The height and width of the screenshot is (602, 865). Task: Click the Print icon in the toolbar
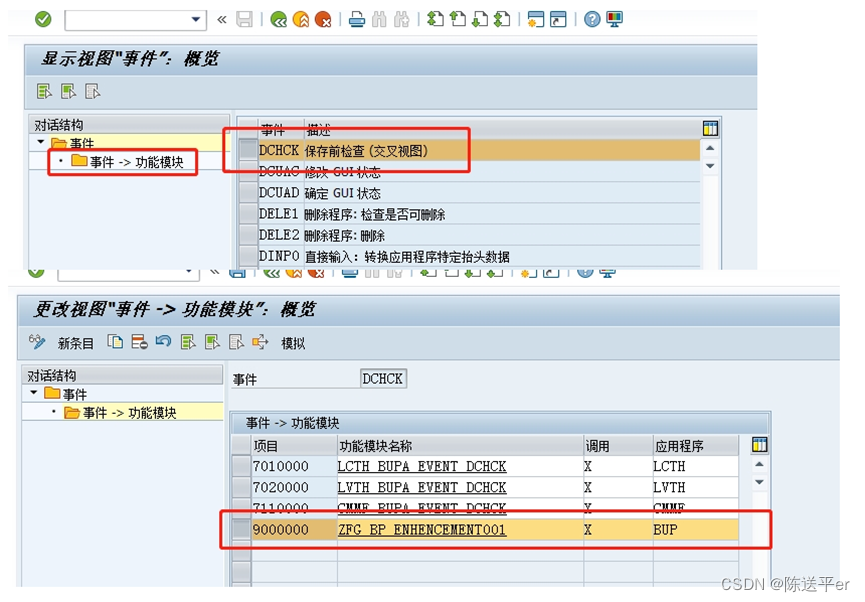(x=356, y=17)
